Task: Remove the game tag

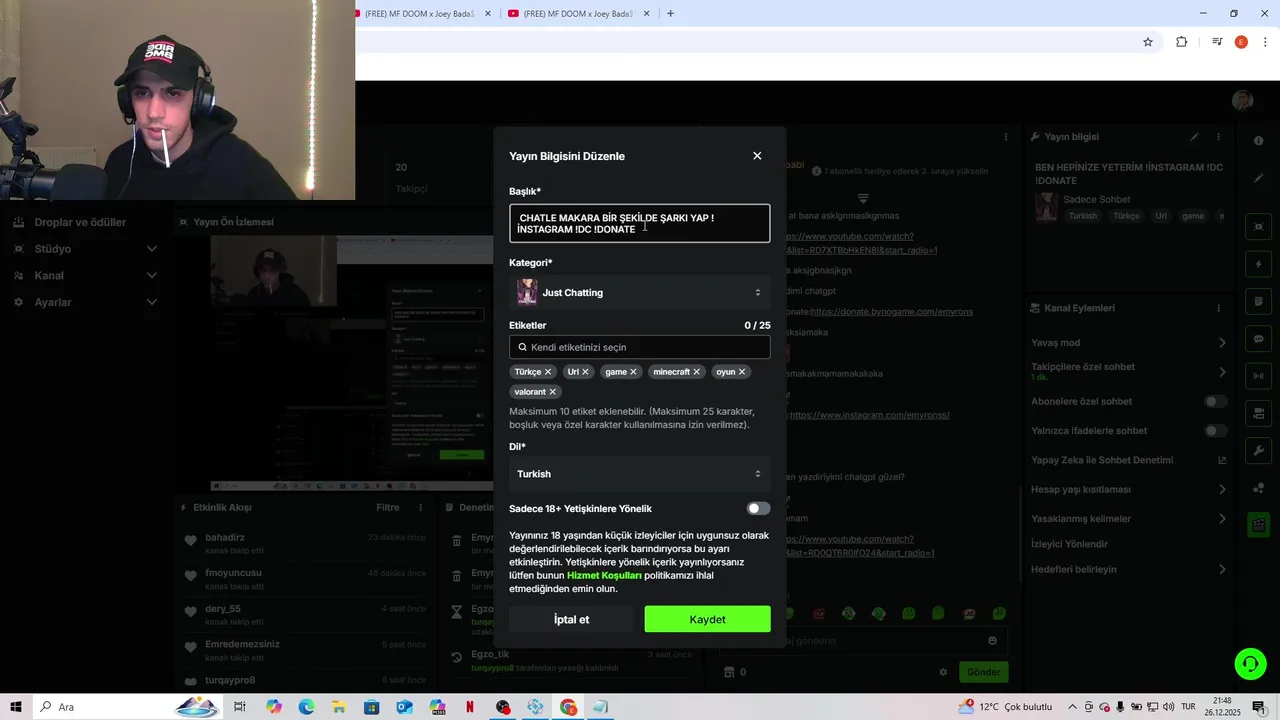Action: 633,372
